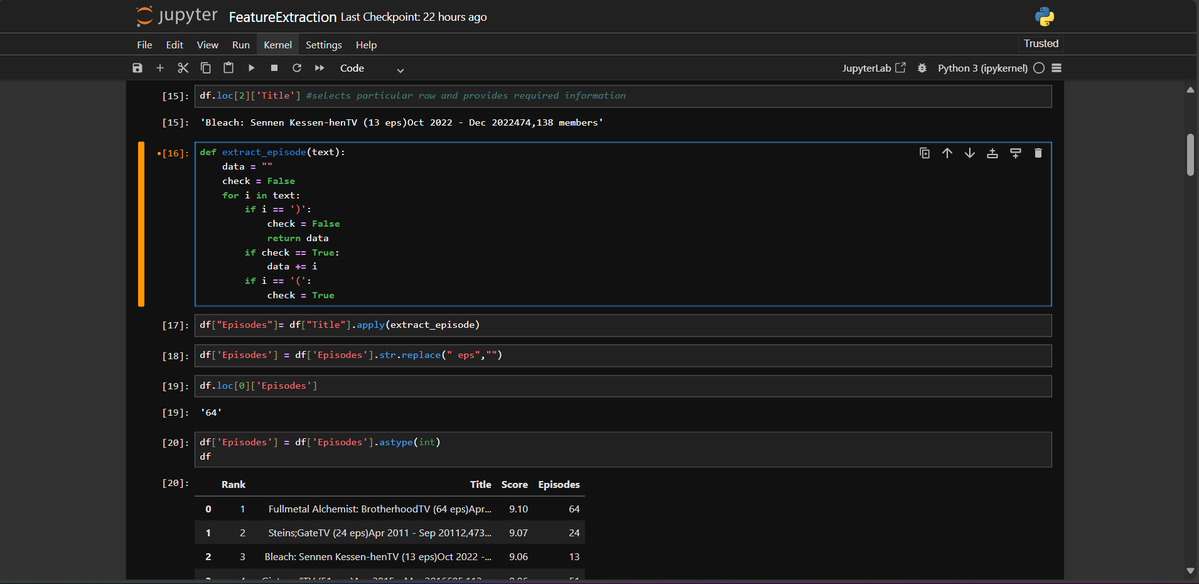Open the View menu
The image size is (1199, 584).
click(207, 45)
